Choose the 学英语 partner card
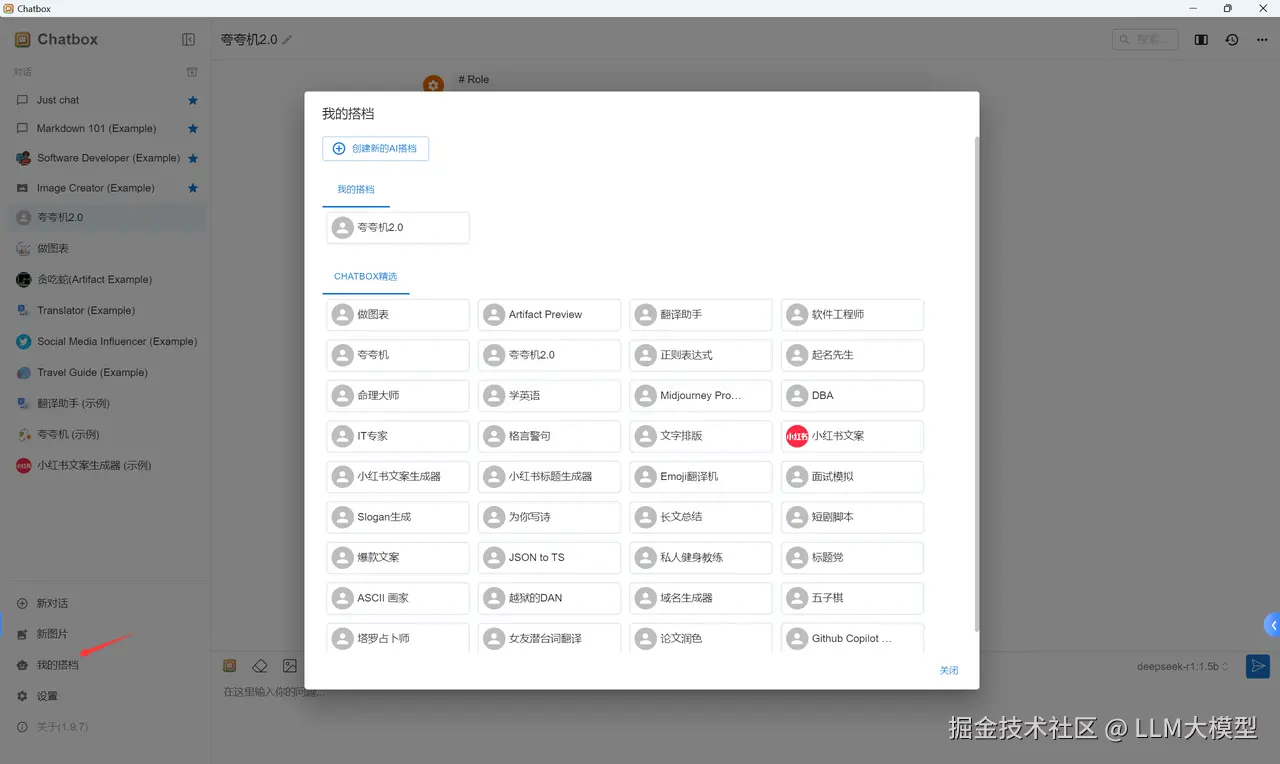Viewport: 1280px width, 764px height. pyautogui.click(x=549, y=395)
